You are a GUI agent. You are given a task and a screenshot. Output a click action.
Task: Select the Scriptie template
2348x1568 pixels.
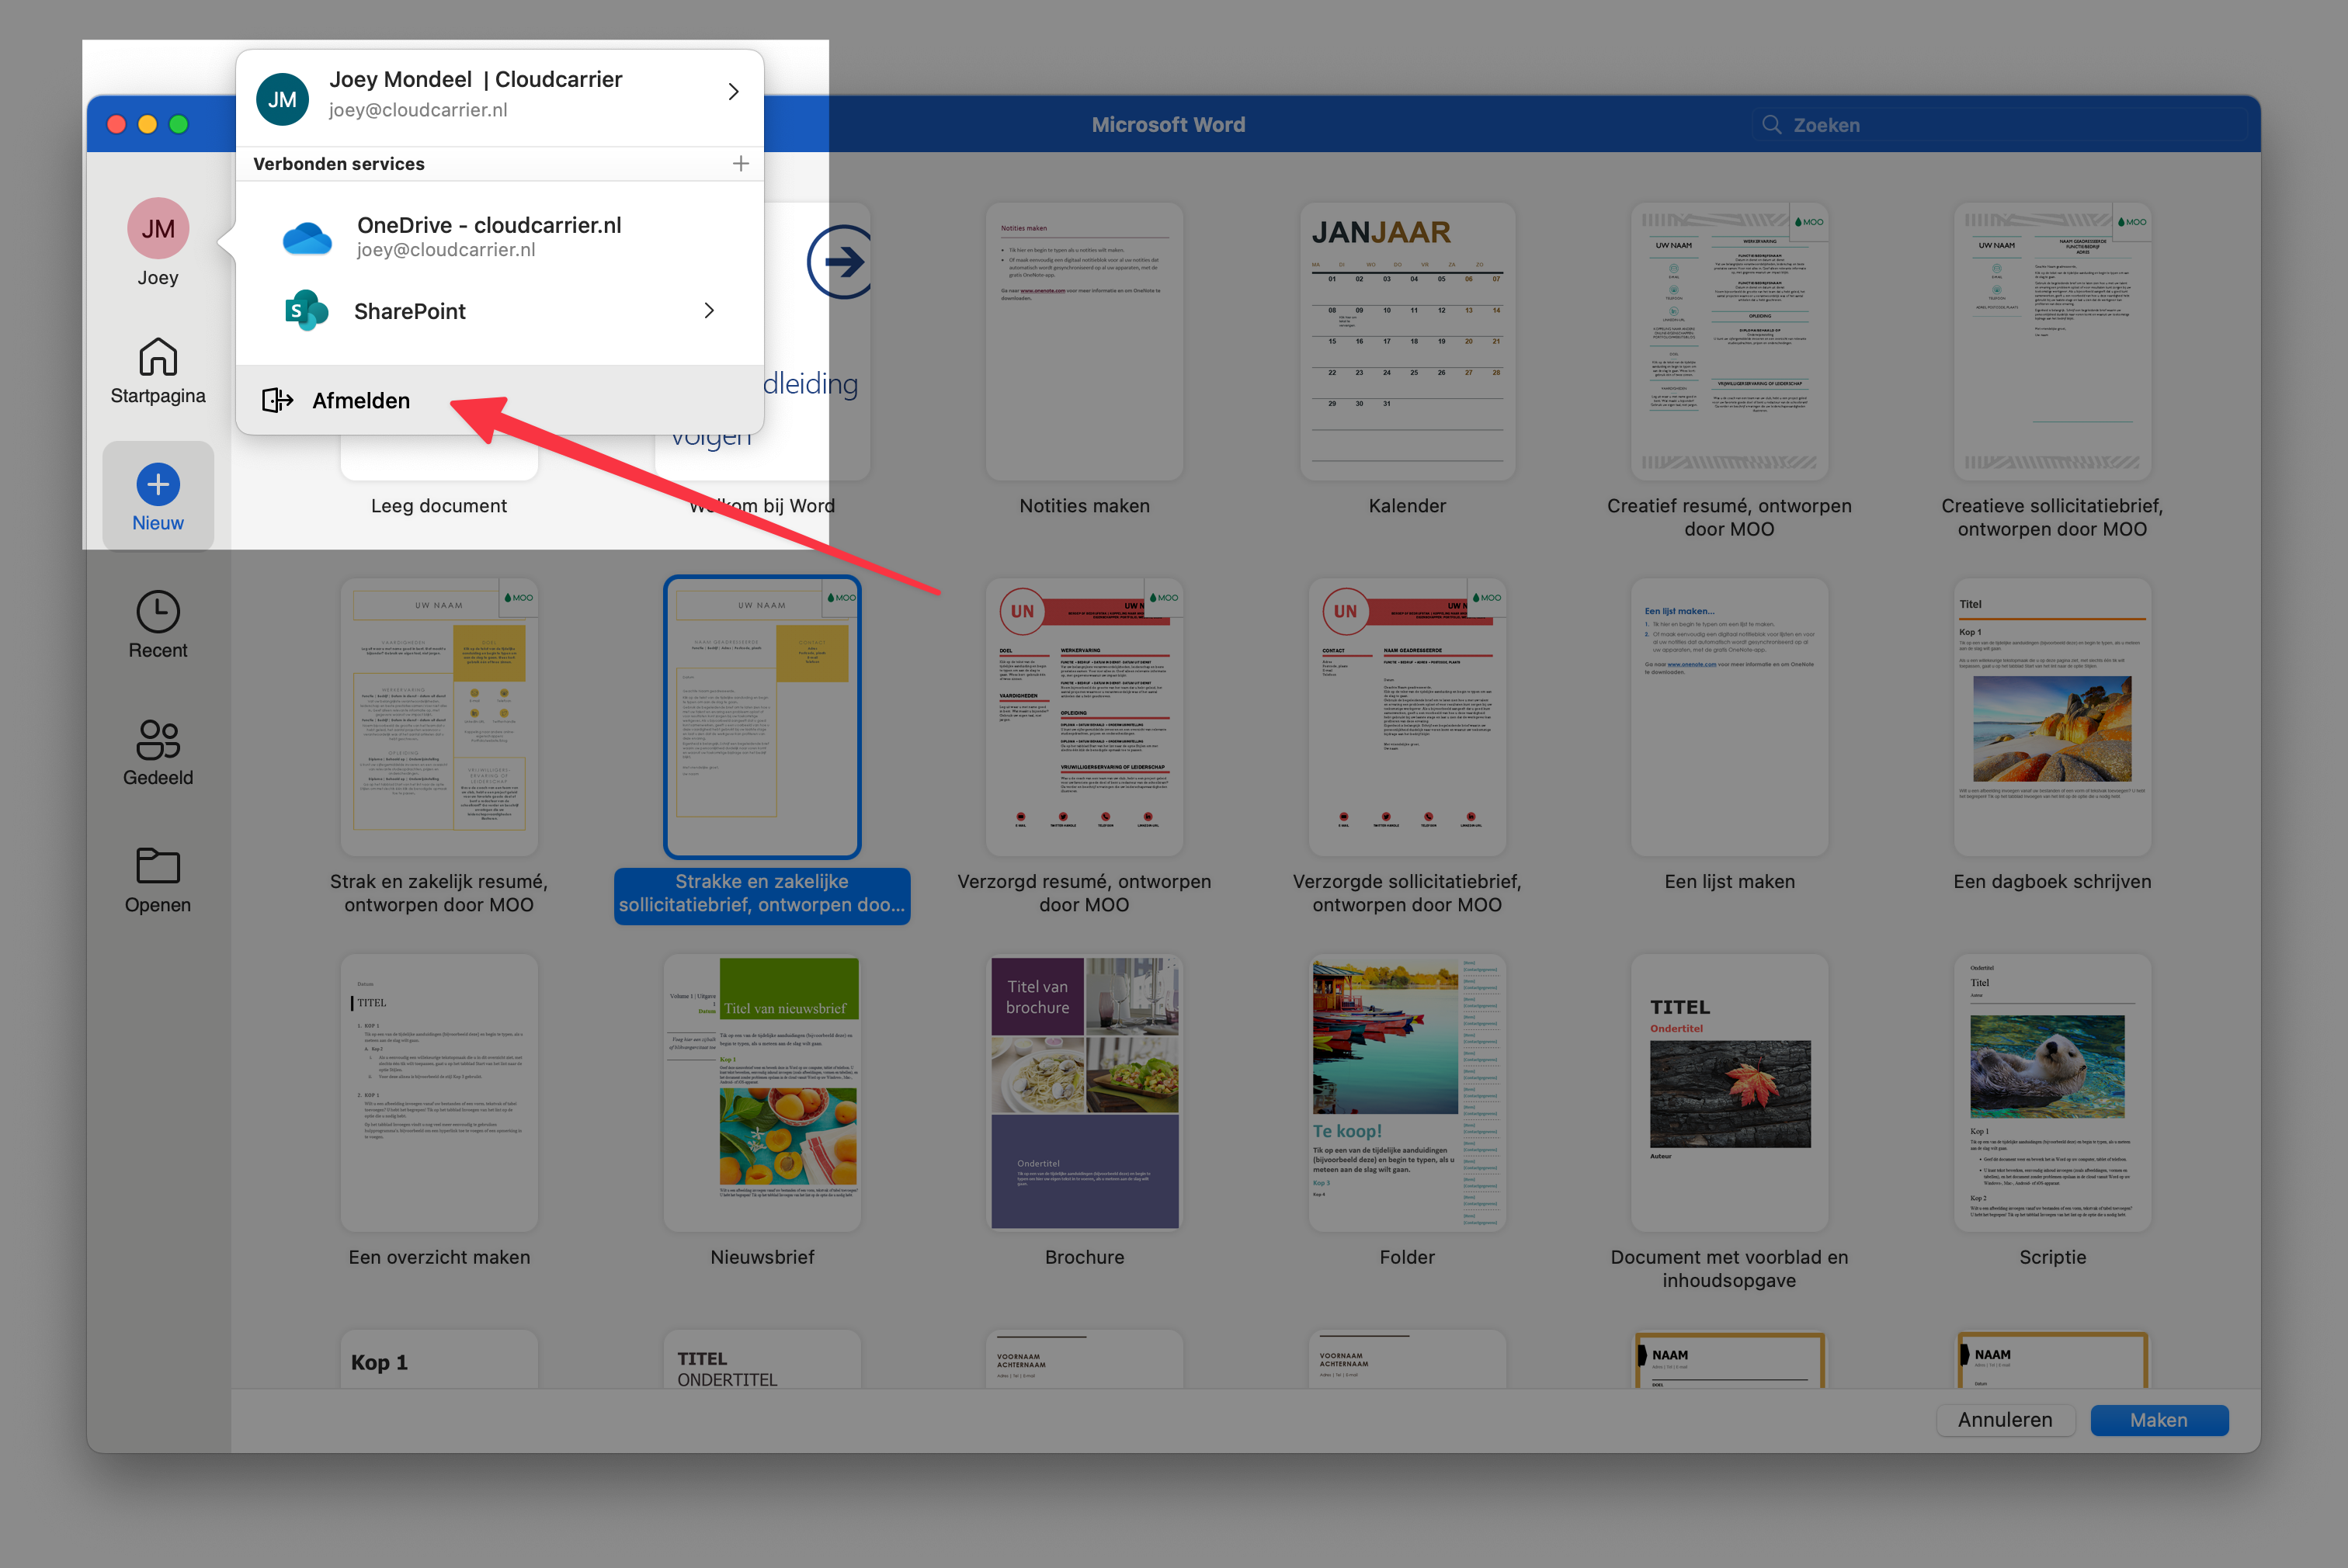pos(2052,1093)
